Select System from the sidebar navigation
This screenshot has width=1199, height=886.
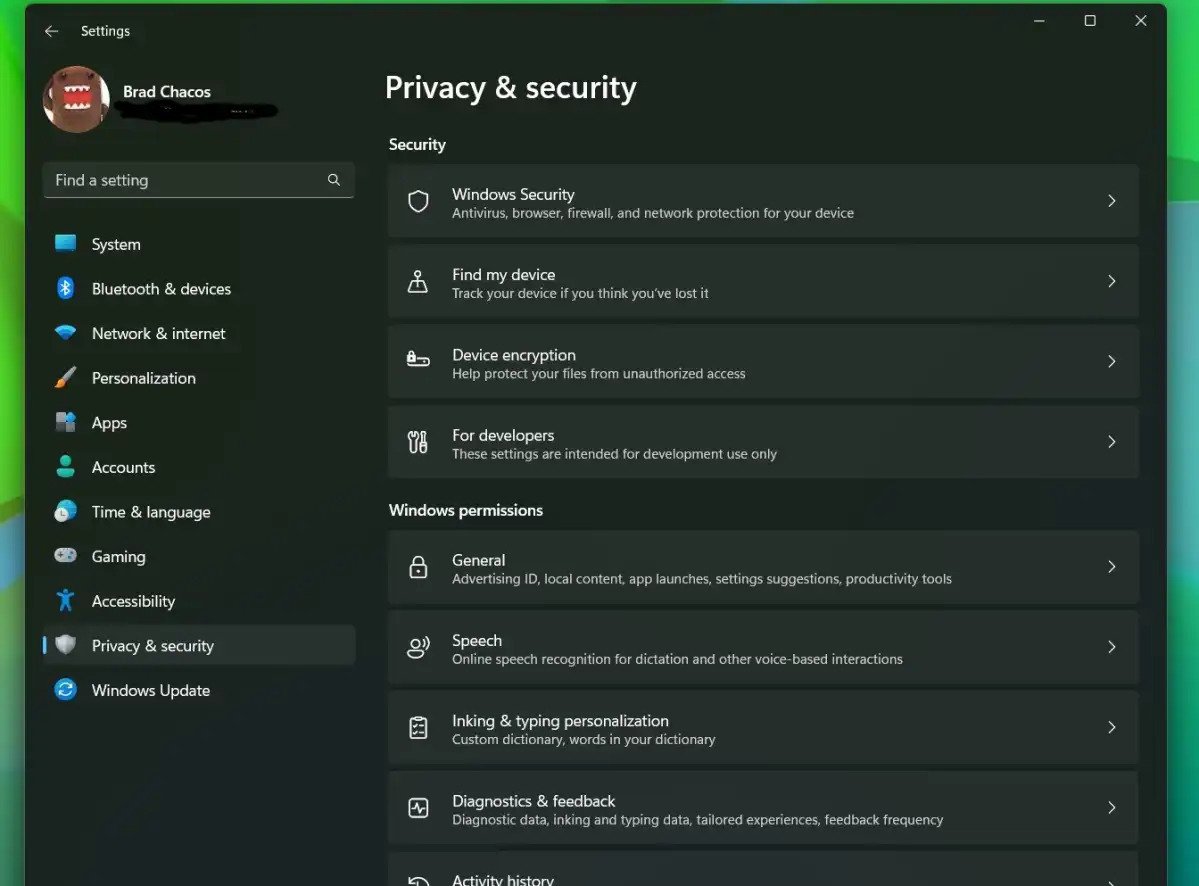pyautogui.click(x=115, y=244)
